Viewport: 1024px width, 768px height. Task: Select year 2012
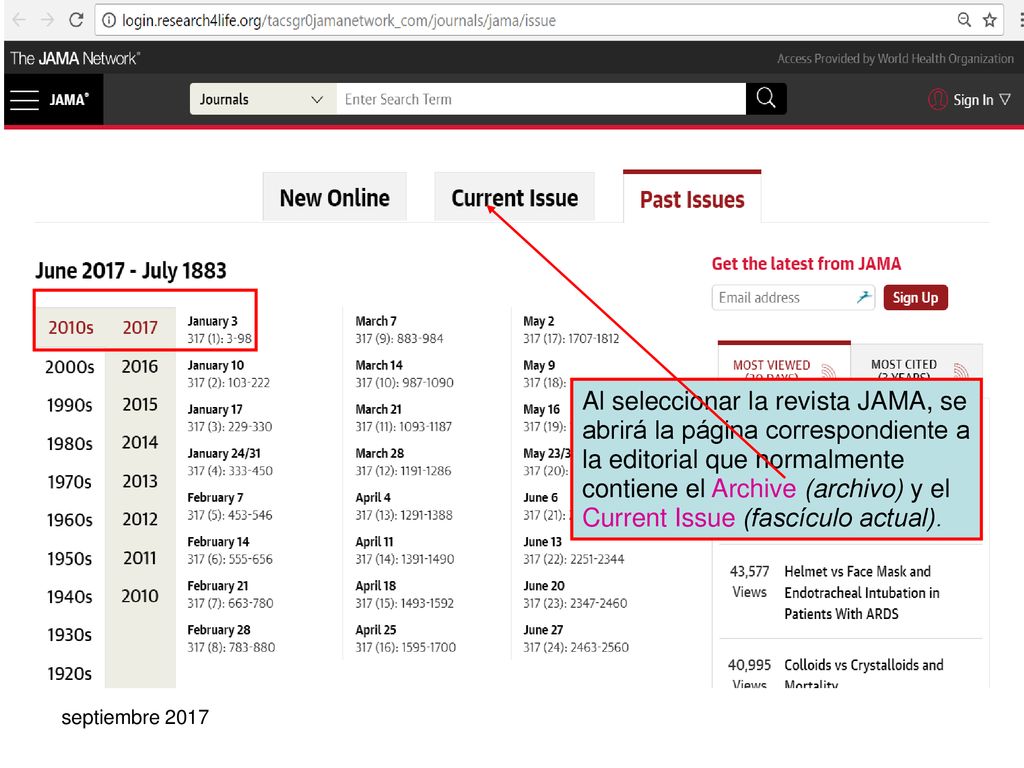140,519
